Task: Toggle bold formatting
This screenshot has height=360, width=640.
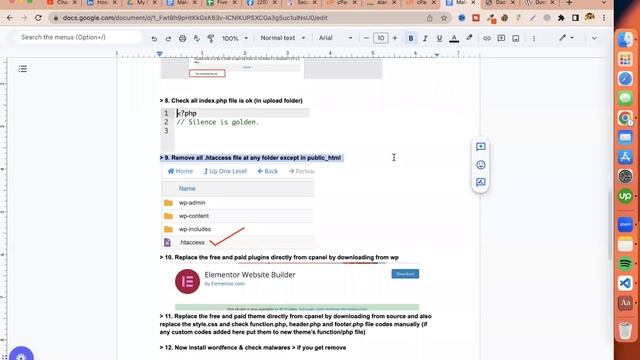Action: click(x=411, y=38)
